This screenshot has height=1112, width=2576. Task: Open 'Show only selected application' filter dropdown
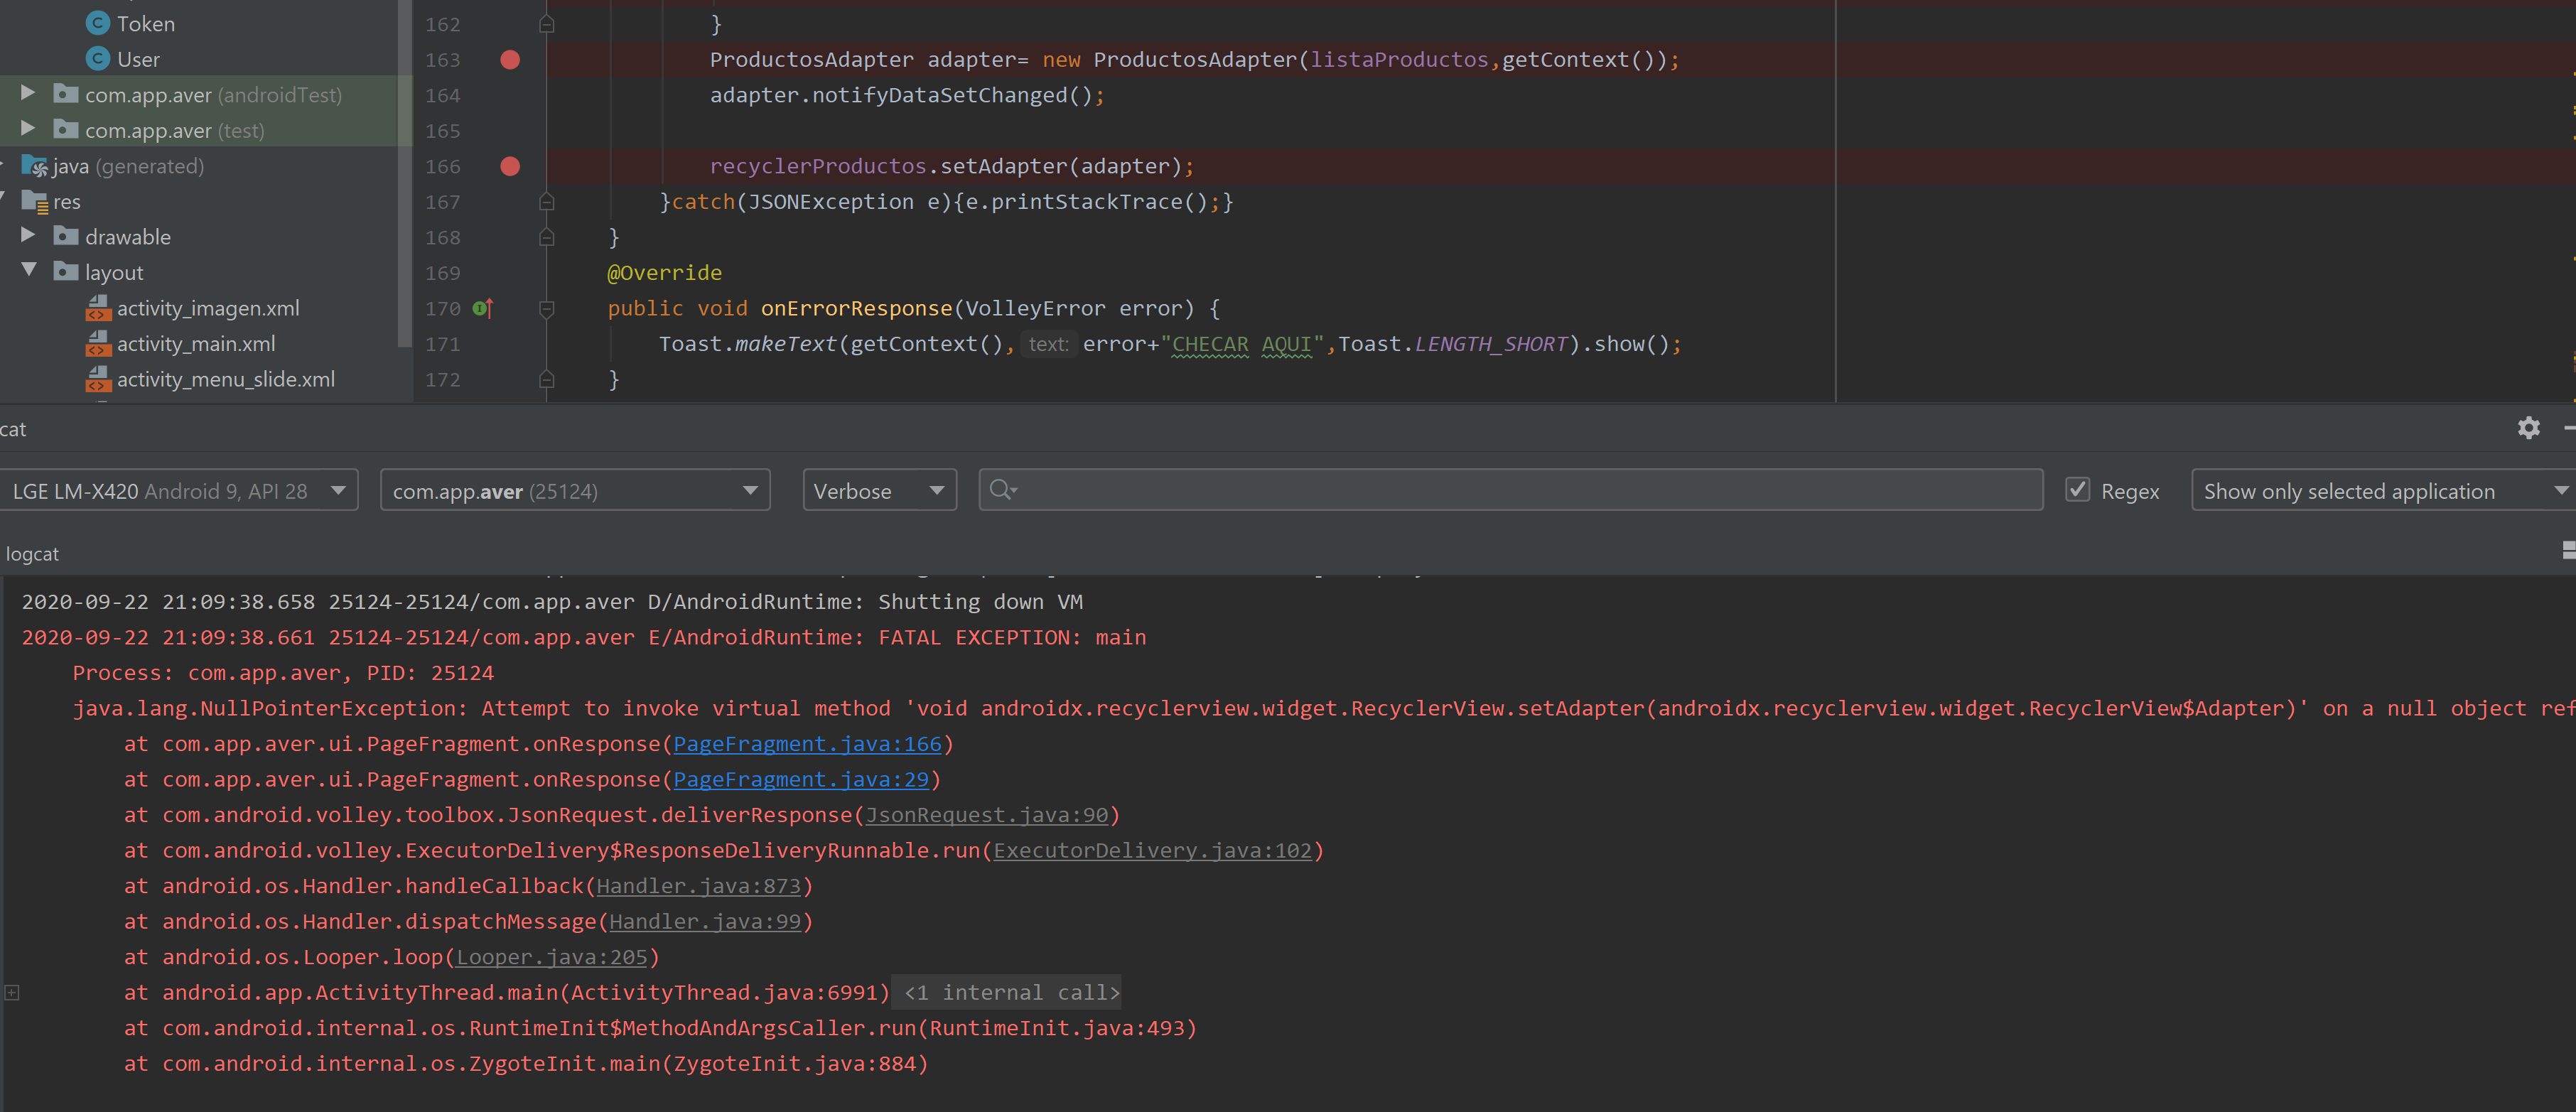tap(2384, 490)
